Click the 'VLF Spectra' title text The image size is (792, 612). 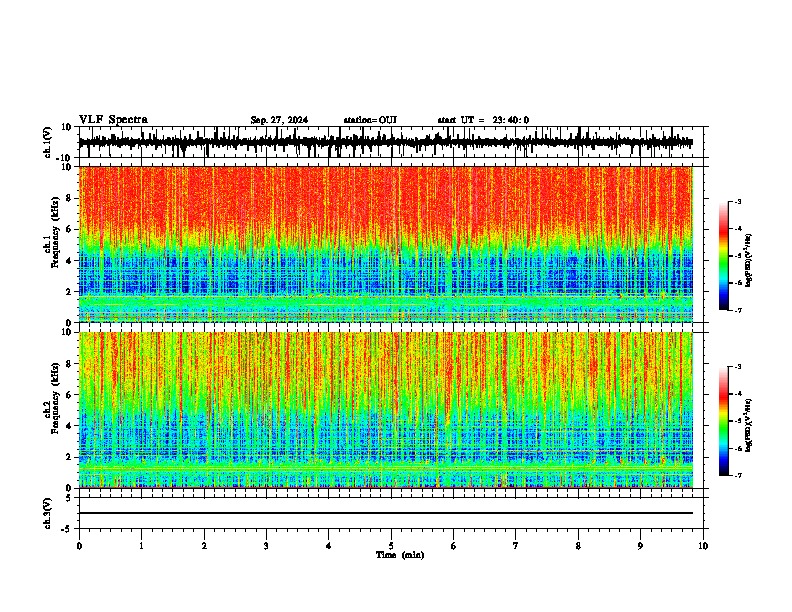[x=113, y=120]
